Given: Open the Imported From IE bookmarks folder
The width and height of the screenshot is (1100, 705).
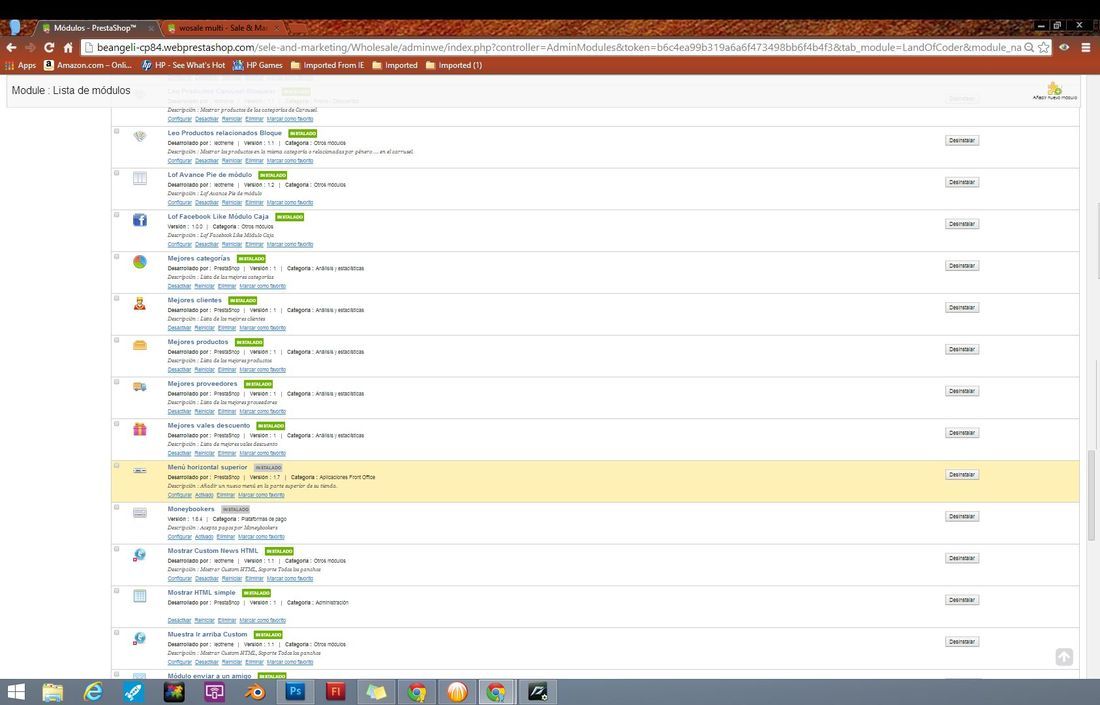Looking at the screenshot, I should click(x=327, y=65).
